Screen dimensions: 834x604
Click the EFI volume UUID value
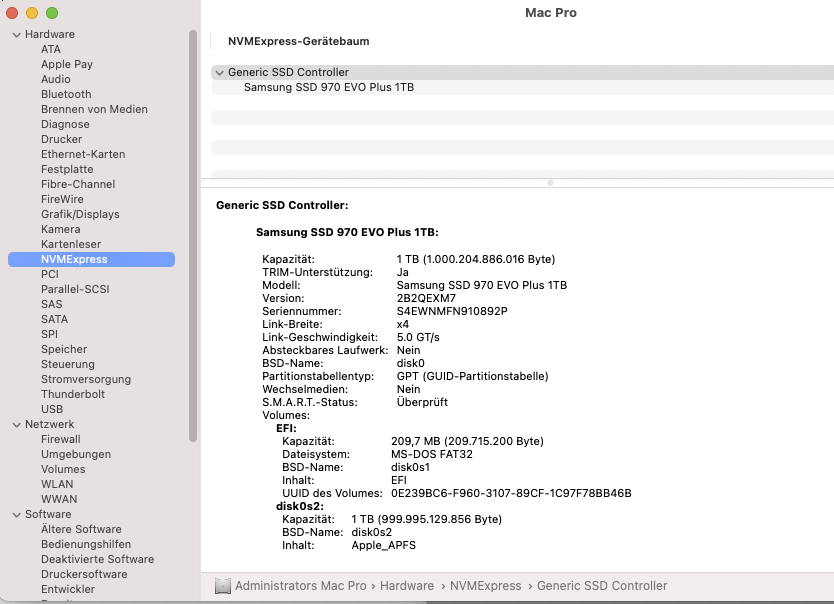coord(511,493)
